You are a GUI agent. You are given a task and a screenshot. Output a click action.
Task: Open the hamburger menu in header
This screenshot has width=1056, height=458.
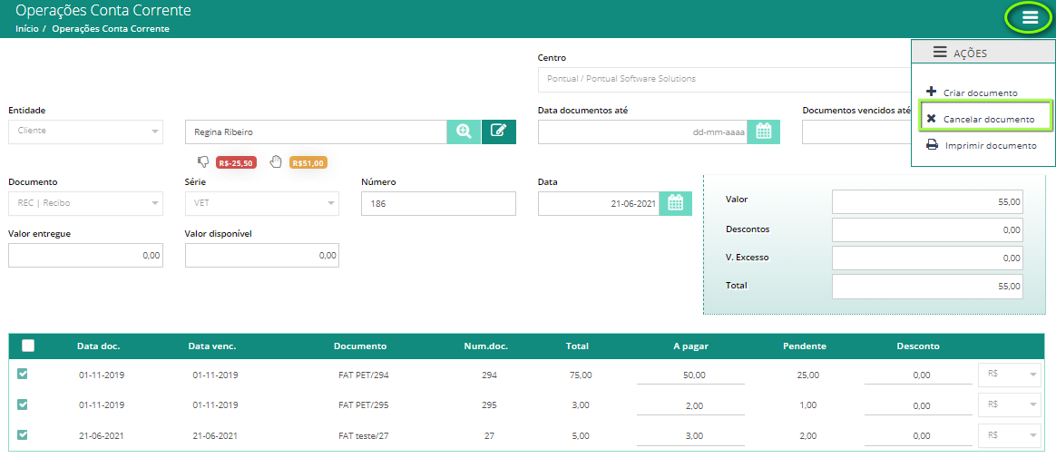pyautogui.click(x=1030, y=18)
